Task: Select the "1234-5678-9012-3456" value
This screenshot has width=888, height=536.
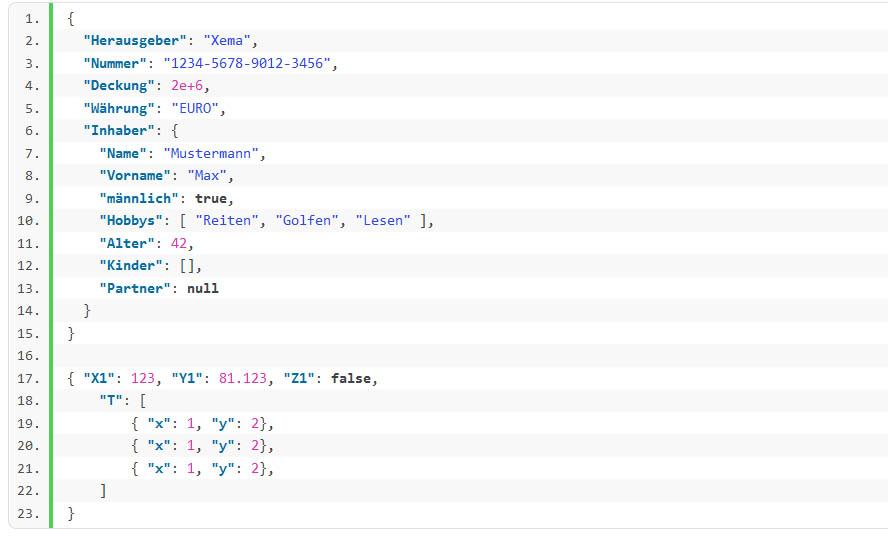Action: coord(247,63)
